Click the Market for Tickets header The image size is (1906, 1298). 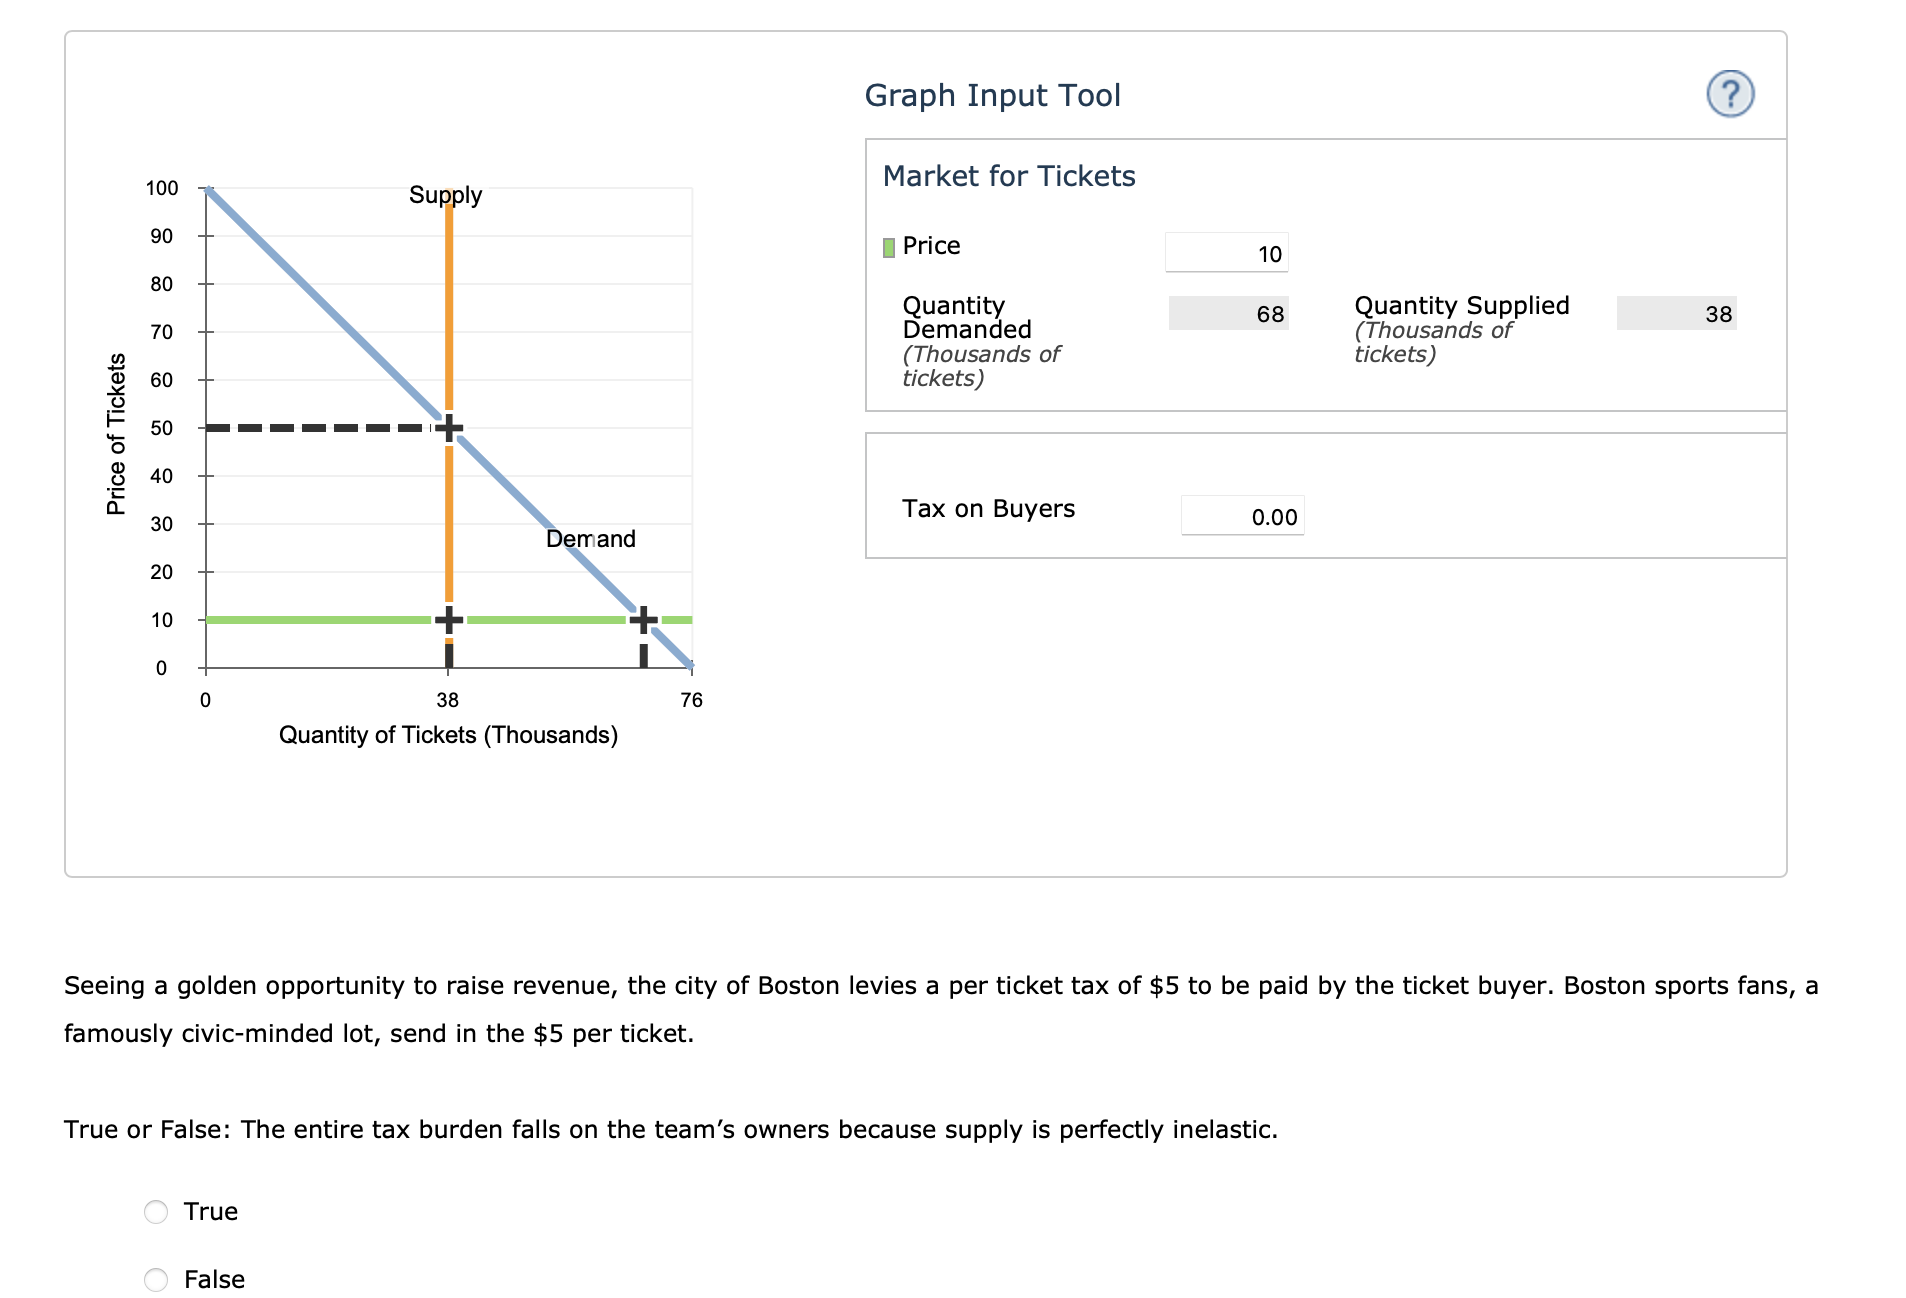1009,175
